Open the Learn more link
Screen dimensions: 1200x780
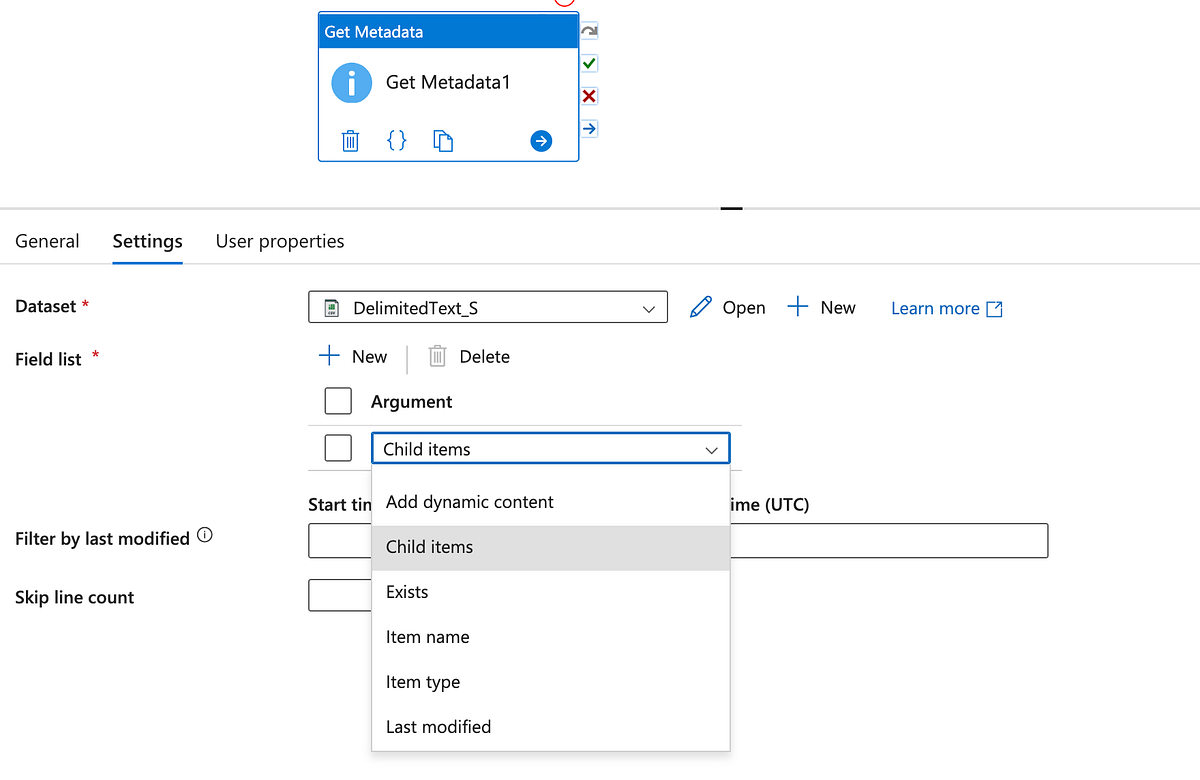[x=936, y=308]
